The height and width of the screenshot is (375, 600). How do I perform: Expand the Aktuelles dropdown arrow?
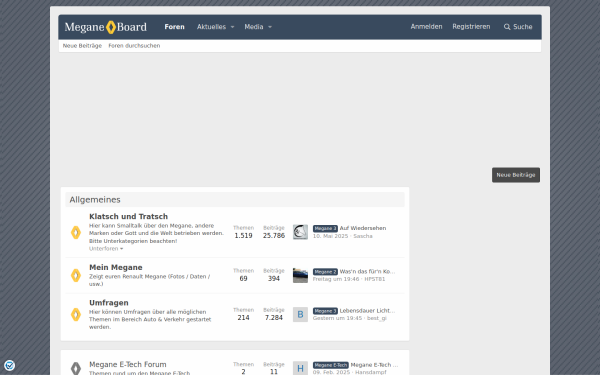pos(232,27)
